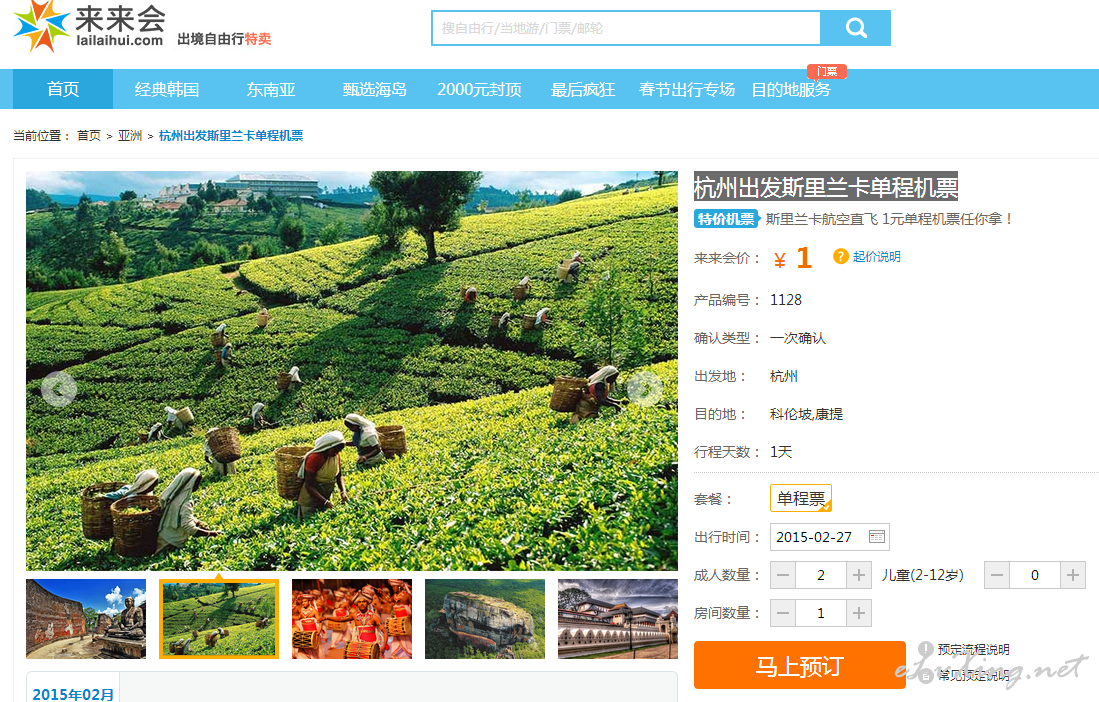Viewport: 1099px width, 702px height.
Task: Open the 起价说明 link
Action: [x=876, y=257]
